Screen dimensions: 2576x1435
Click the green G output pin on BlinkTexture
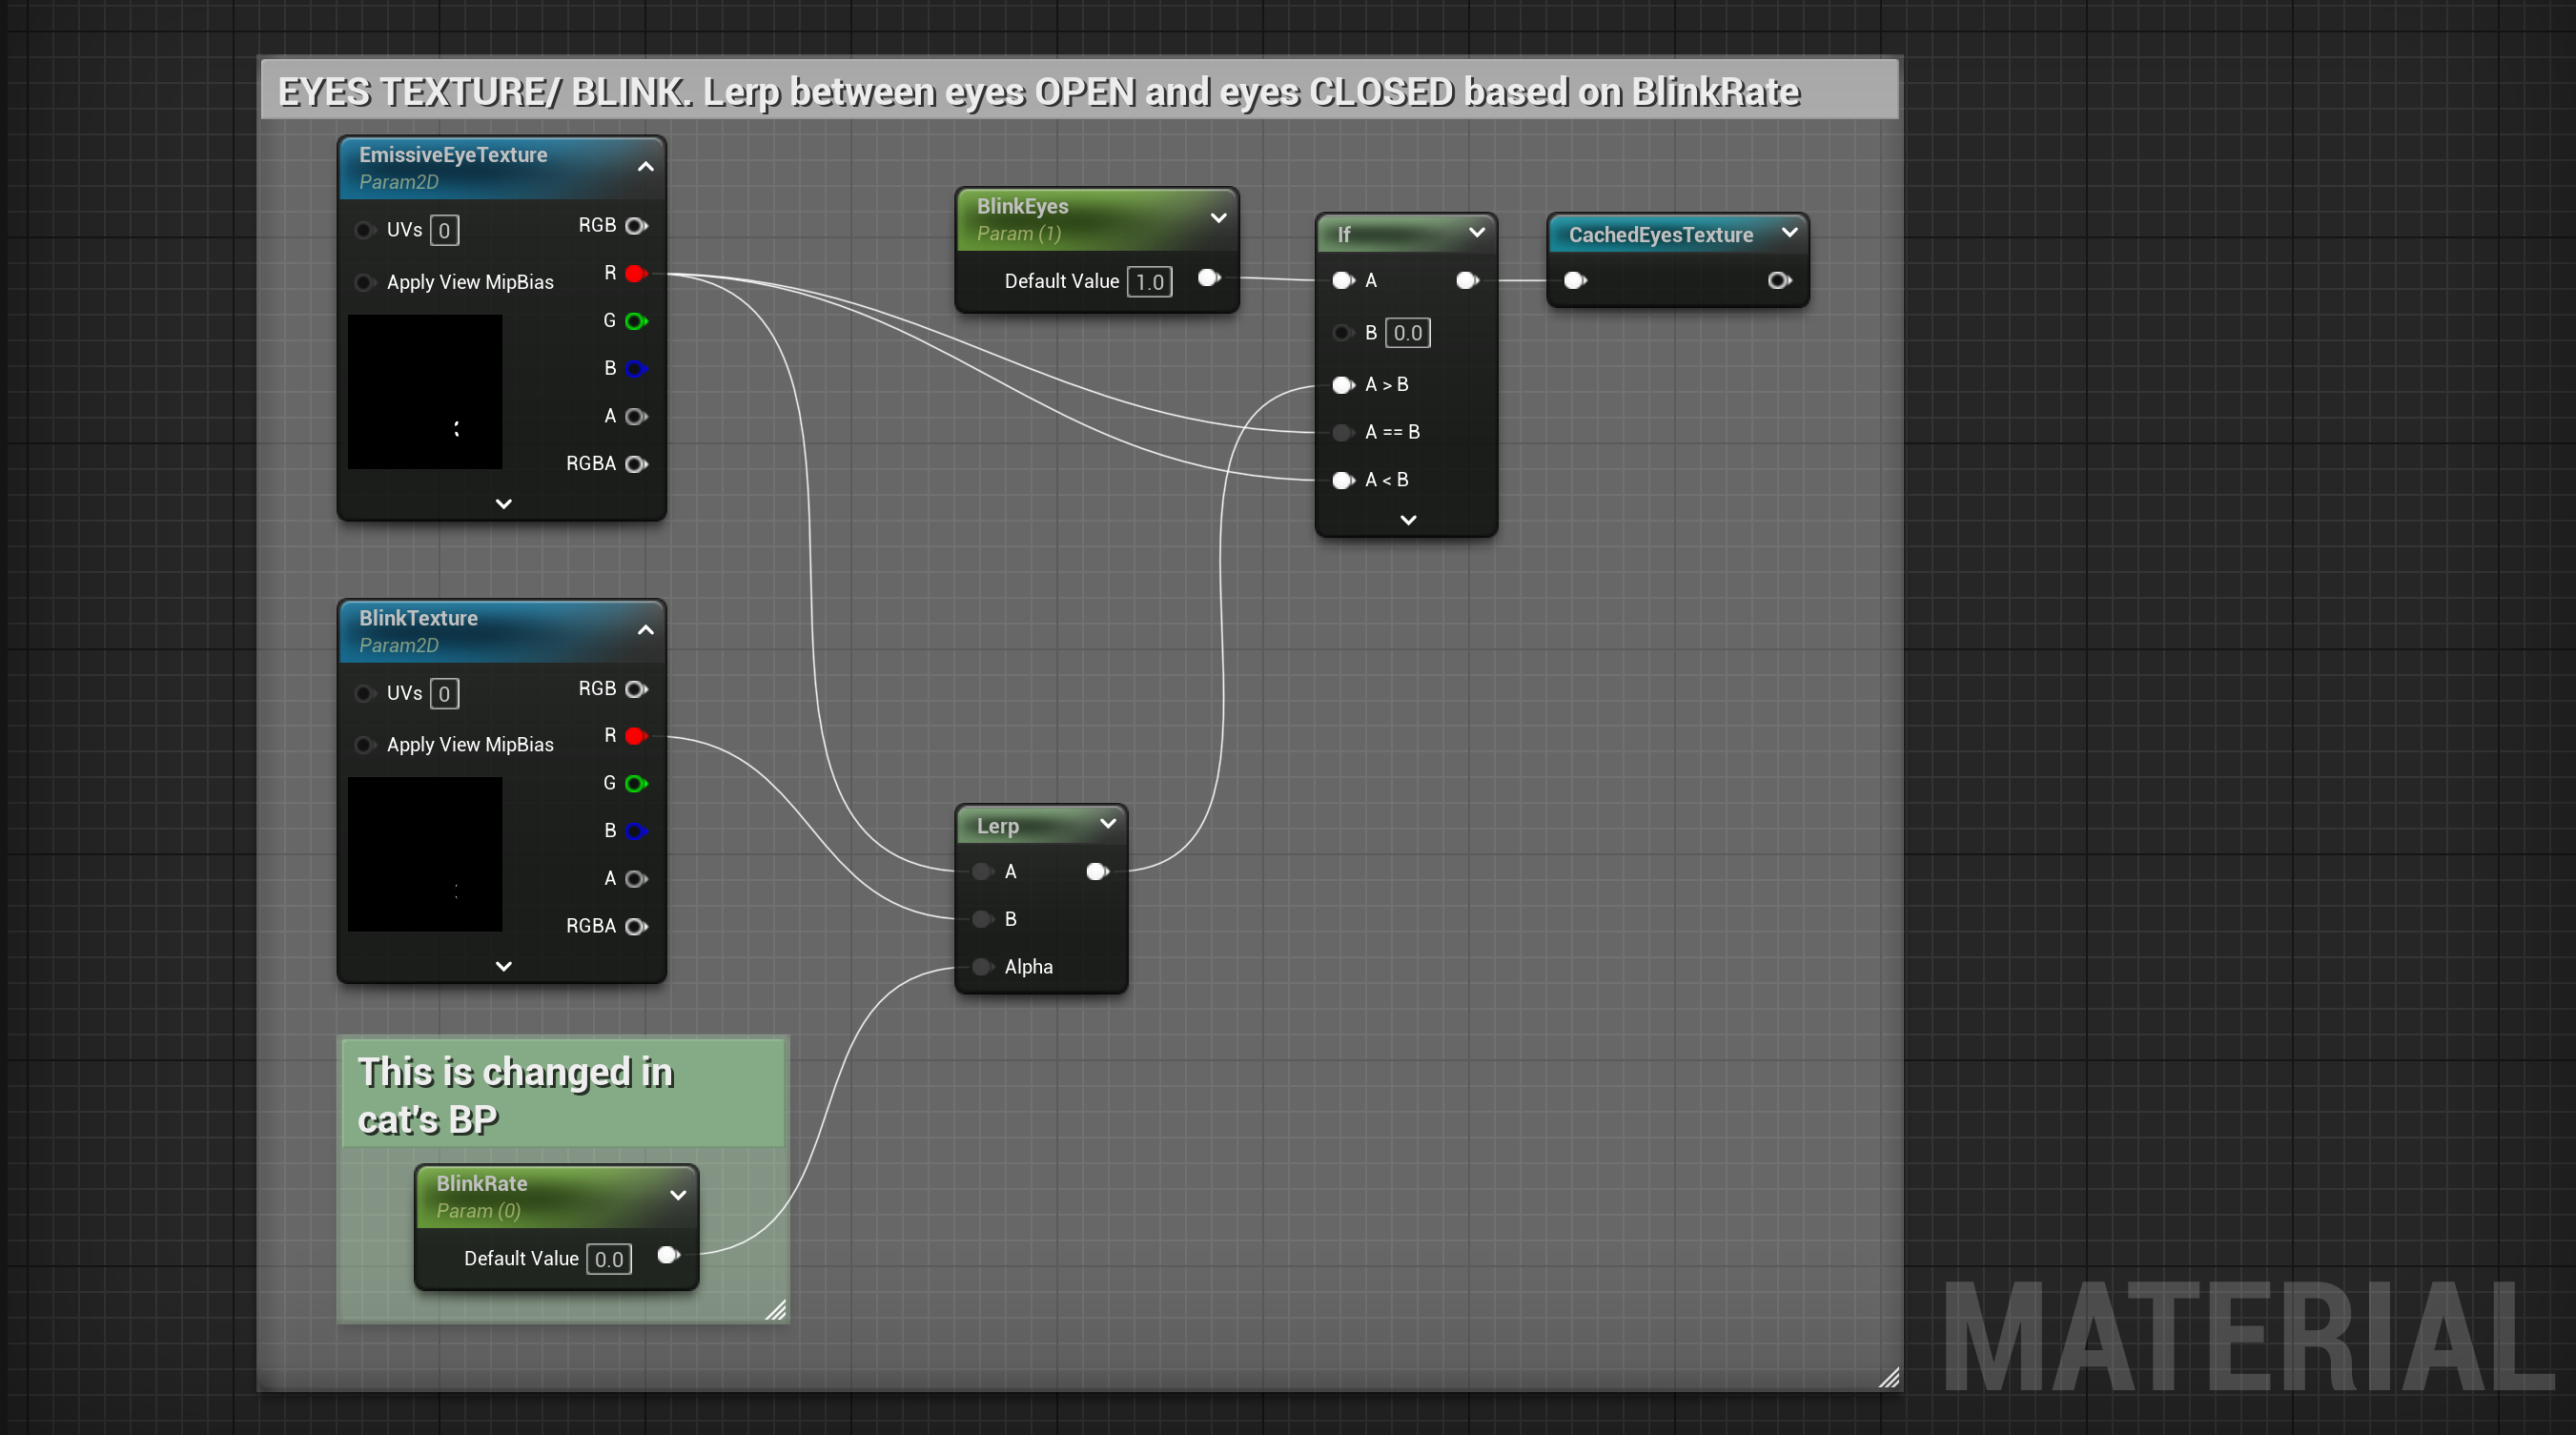(x=636, y=784)
